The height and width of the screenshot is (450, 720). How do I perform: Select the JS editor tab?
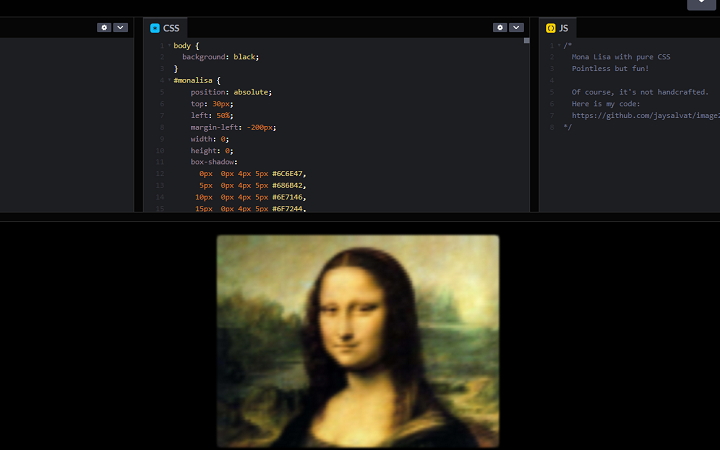click(557, 28)
